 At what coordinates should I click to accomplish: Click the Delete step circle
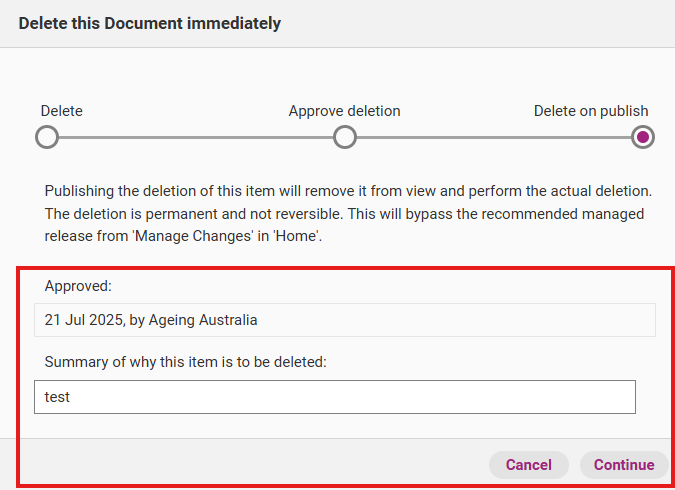[x=46, y=137]
